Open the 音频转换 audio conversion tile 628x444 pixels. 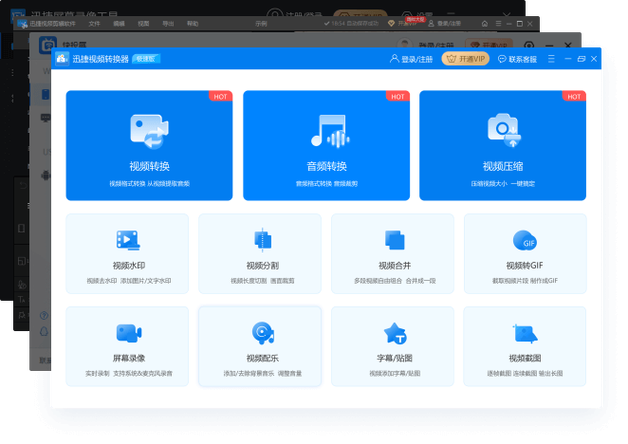(x=326, y=145)
